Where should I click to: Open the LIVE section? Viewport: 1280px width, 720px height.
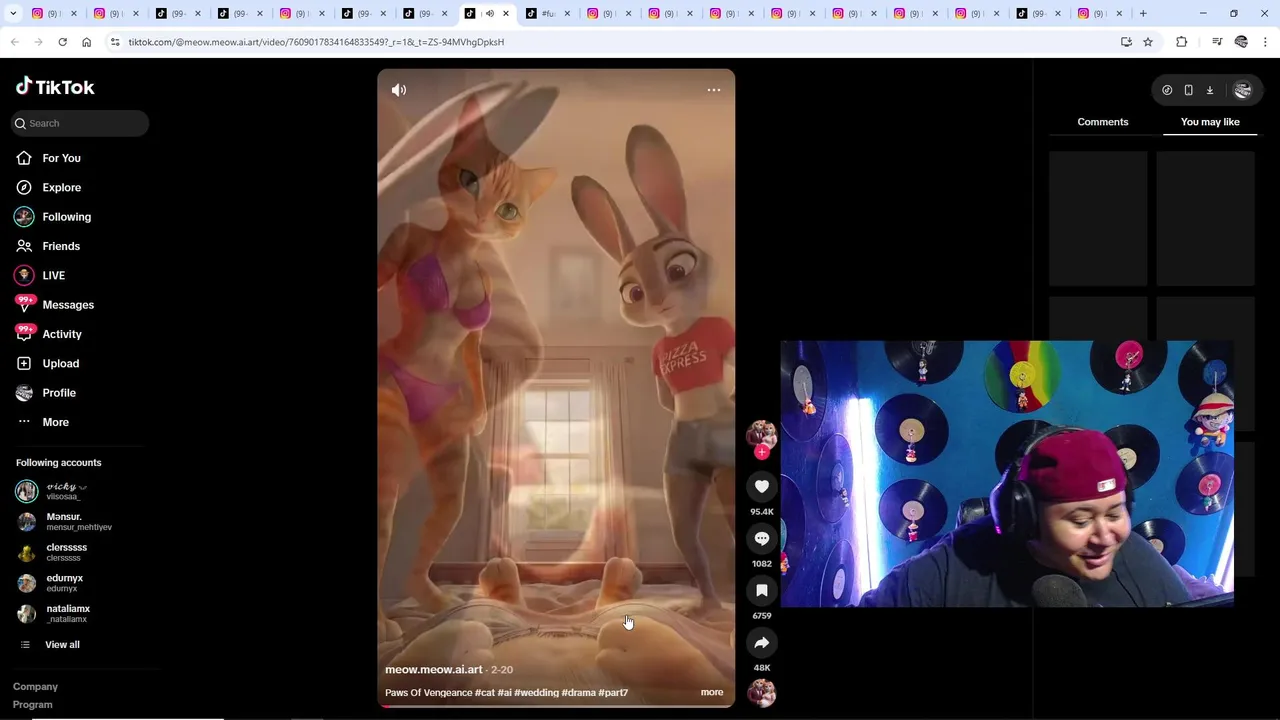tap(53, 275)
